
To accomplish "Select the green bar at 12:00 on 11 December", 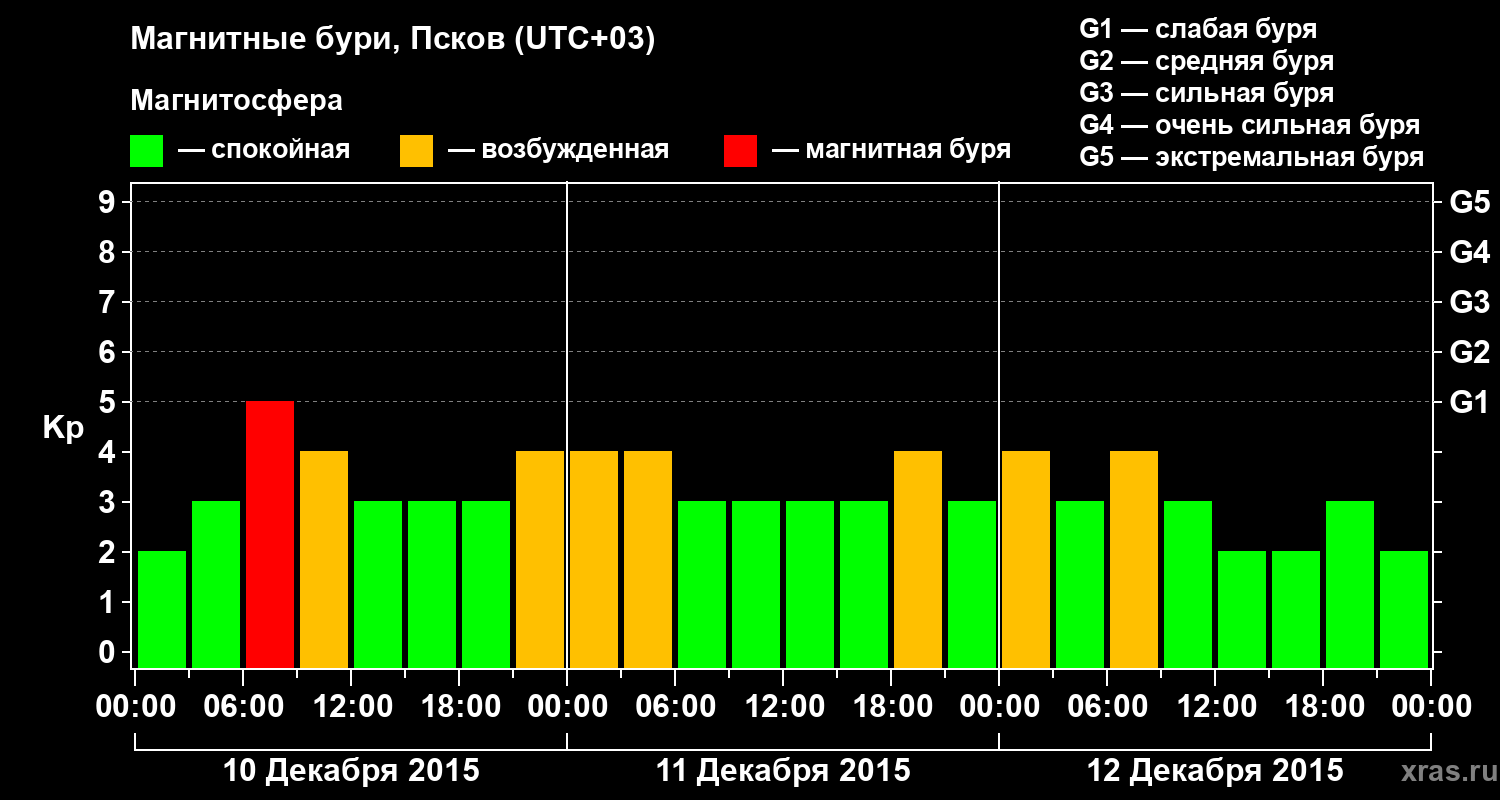I will 810,584.
